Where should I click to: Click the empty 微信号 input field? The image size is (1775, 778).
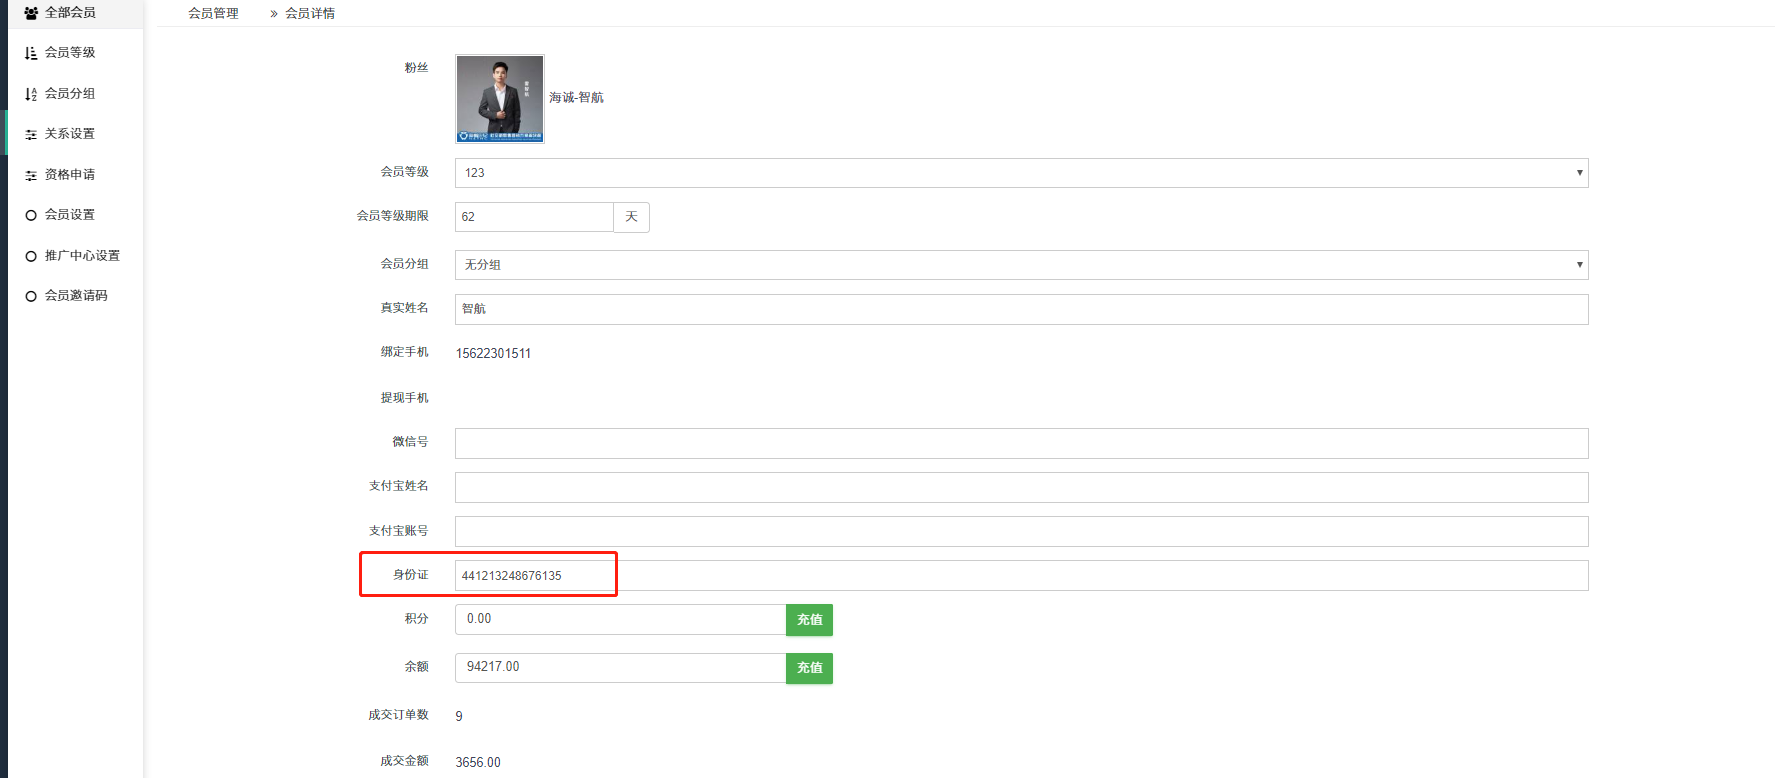(x=1020, y=443)
